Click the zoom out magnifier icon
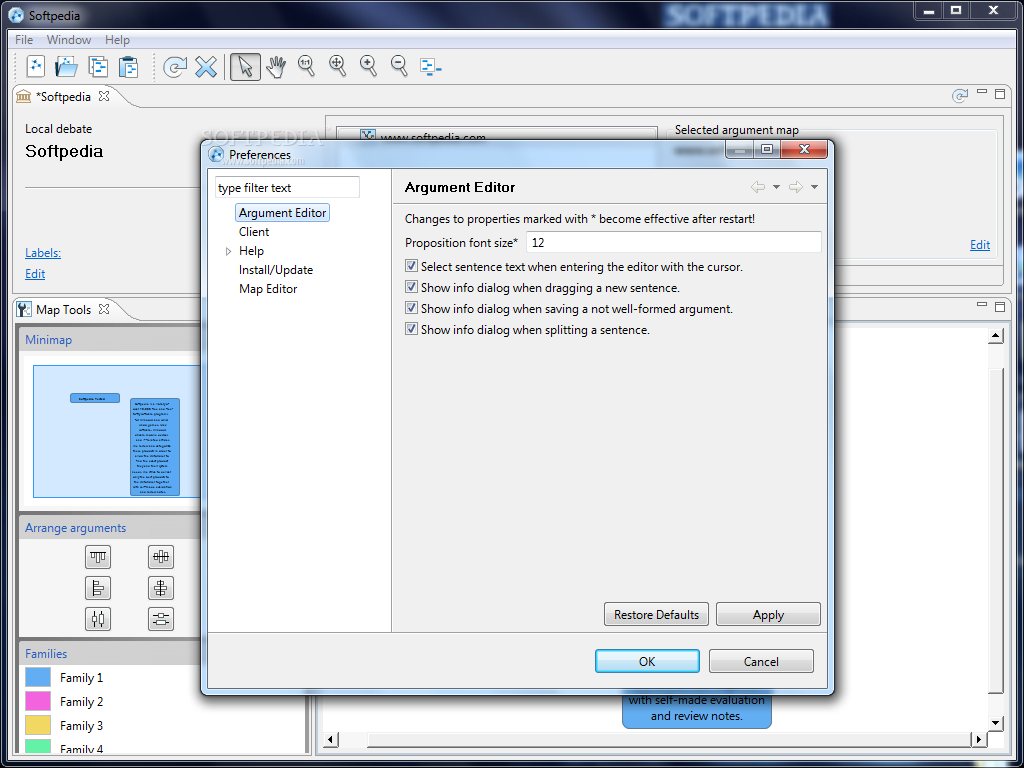This screenshot has height=768, width=1024. point(399,66)
